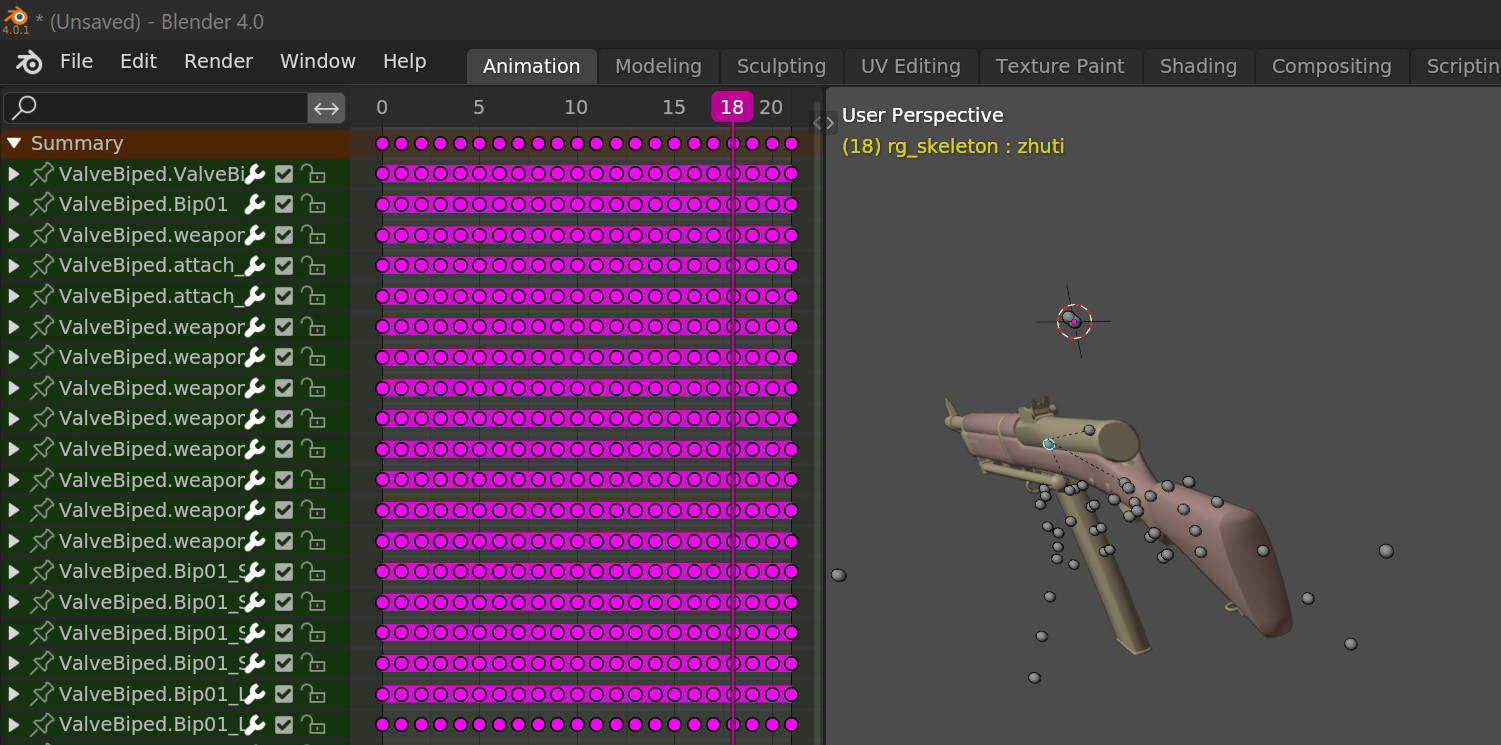Click the pin icon on the topmost ValveBiped.weapor row
Image resolution: width=1501 pixels, height=745 pixels.
point(42,235)
